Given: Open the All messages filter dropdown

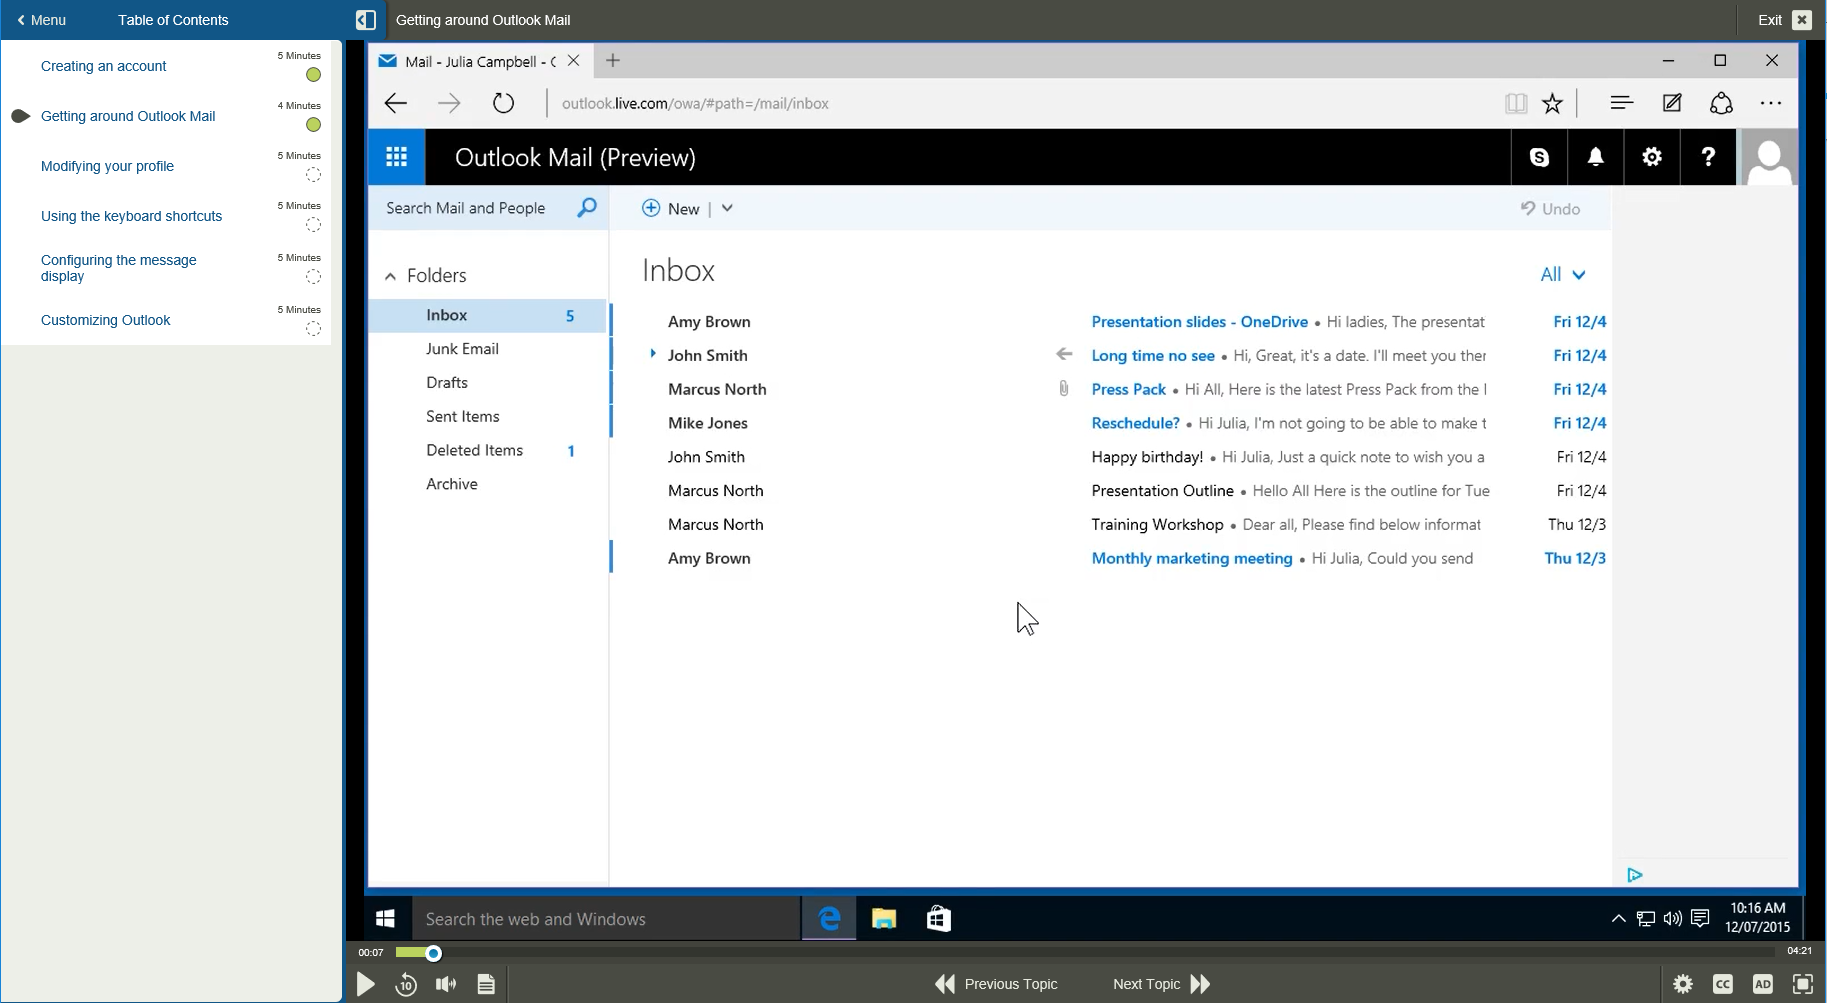Looking at the screenshot, I should [x=1563, y=274].
